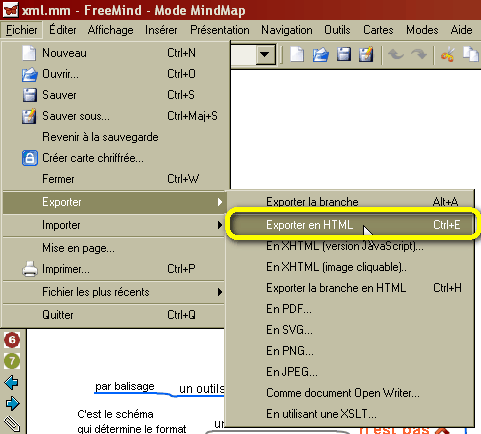Select the green priority 7 icon

(x=12, y=361)
